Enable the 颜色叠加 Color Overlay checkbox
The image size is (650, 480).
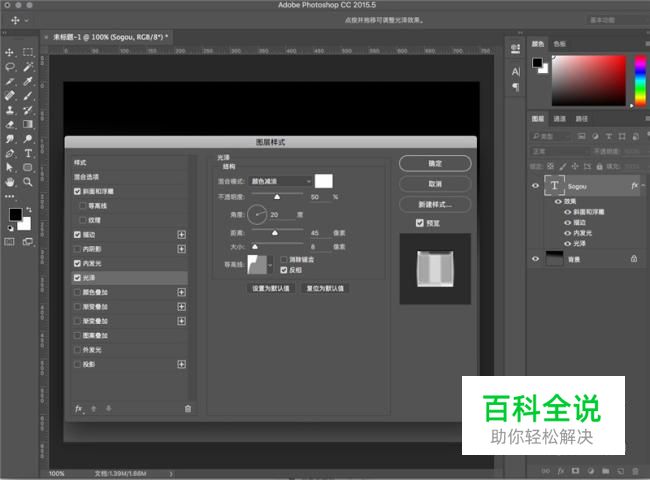click(77, 292)
